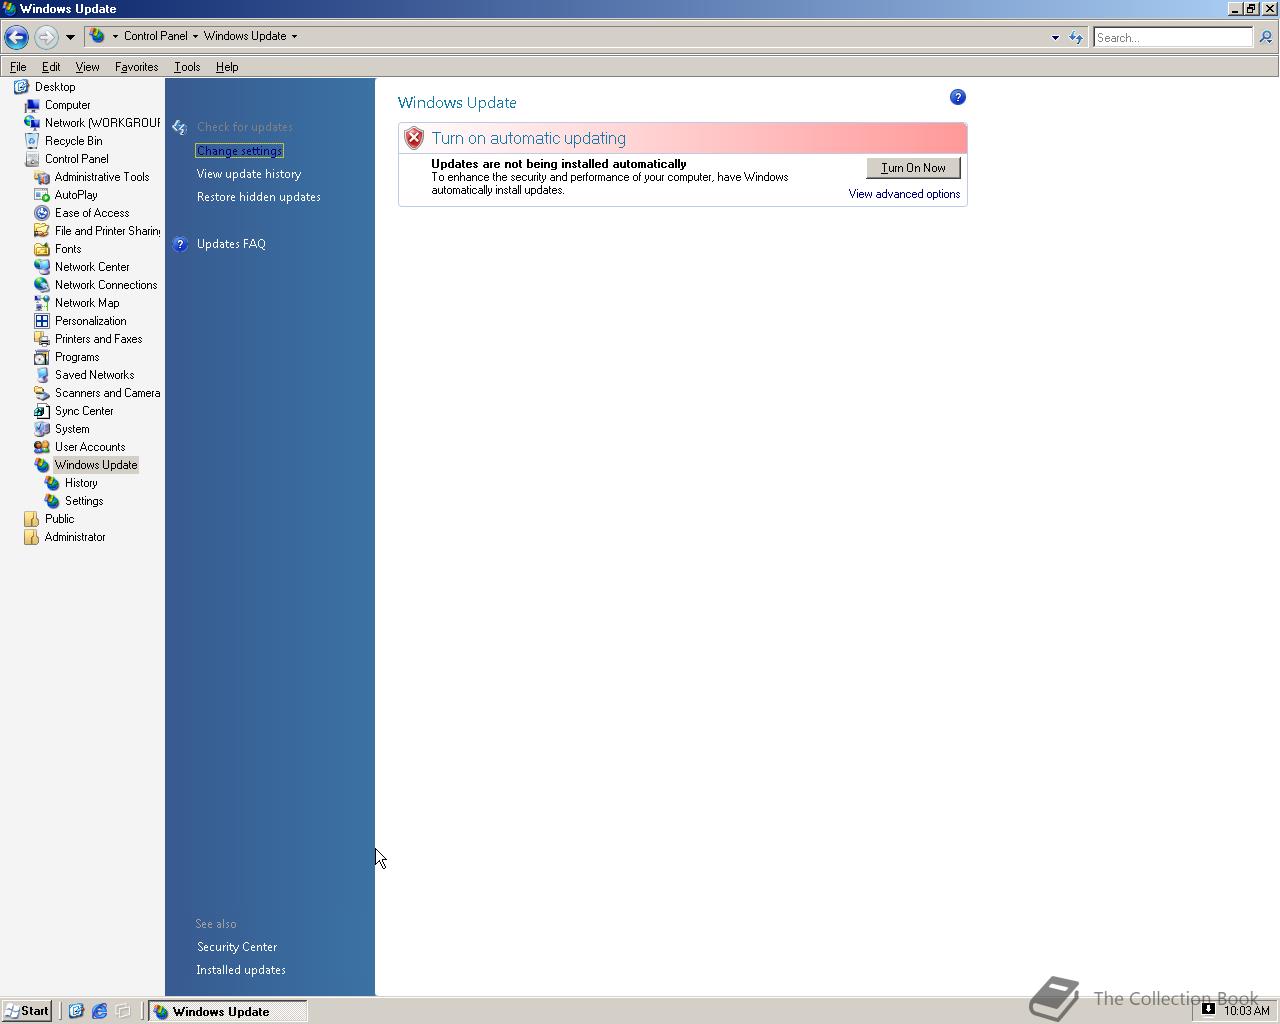The width and height of the screenshot is (1280, 1024).
Task: Click the Updates FAQ question icon
Action: [180, 244]
